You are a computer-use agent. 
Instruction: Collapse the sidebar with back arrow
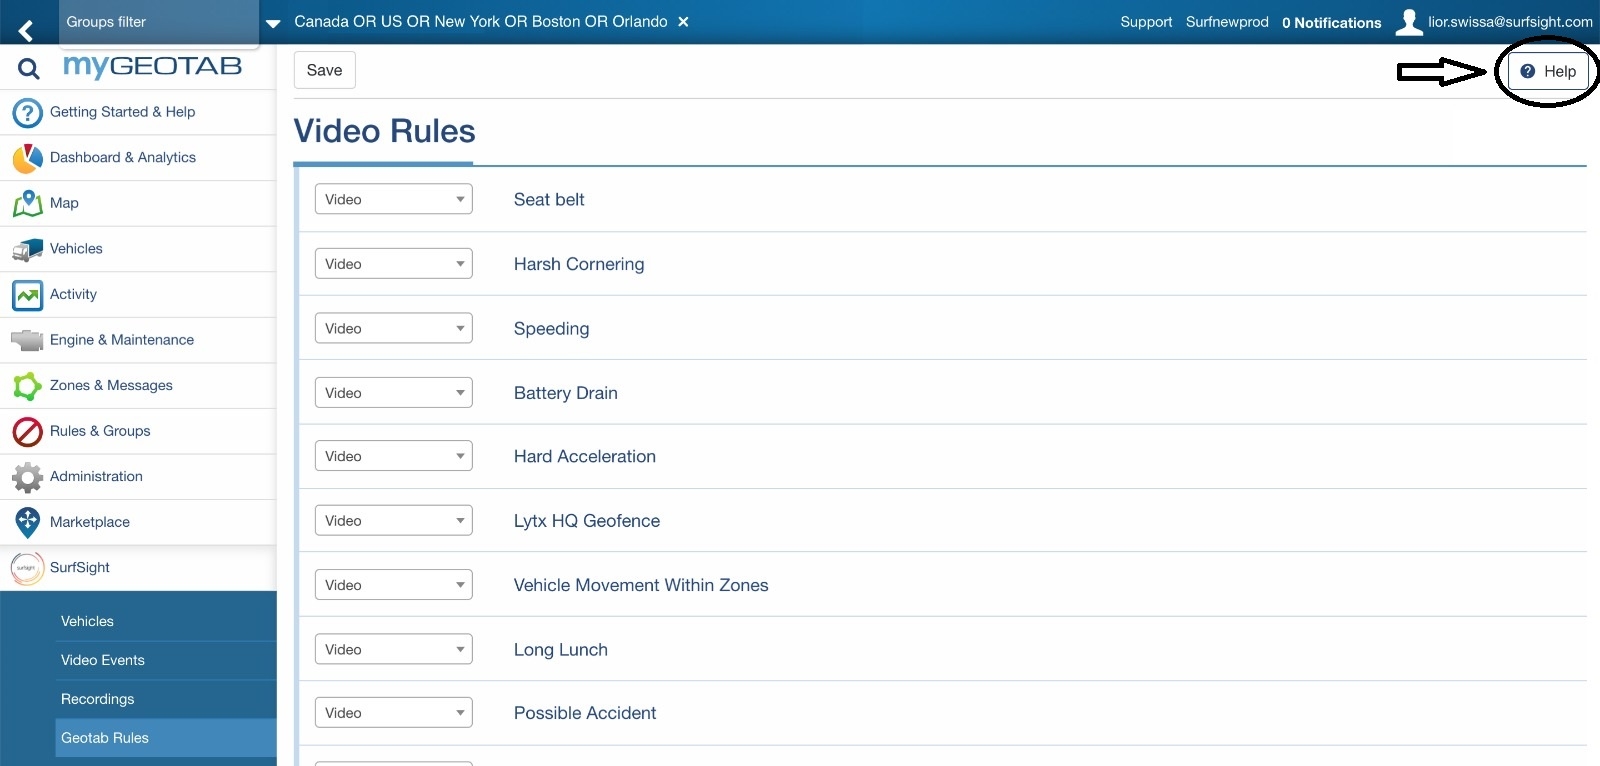tap(26, 30)
